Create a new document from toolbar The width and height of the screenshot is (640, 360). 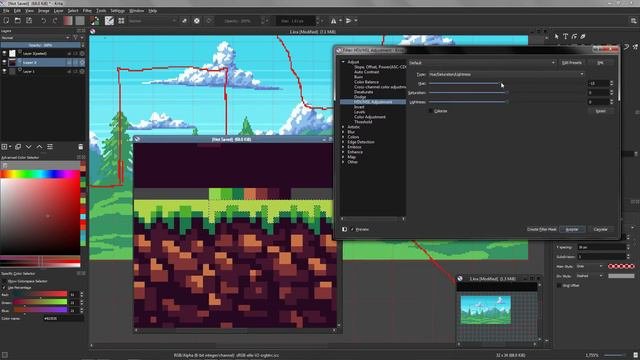[7, 20]
